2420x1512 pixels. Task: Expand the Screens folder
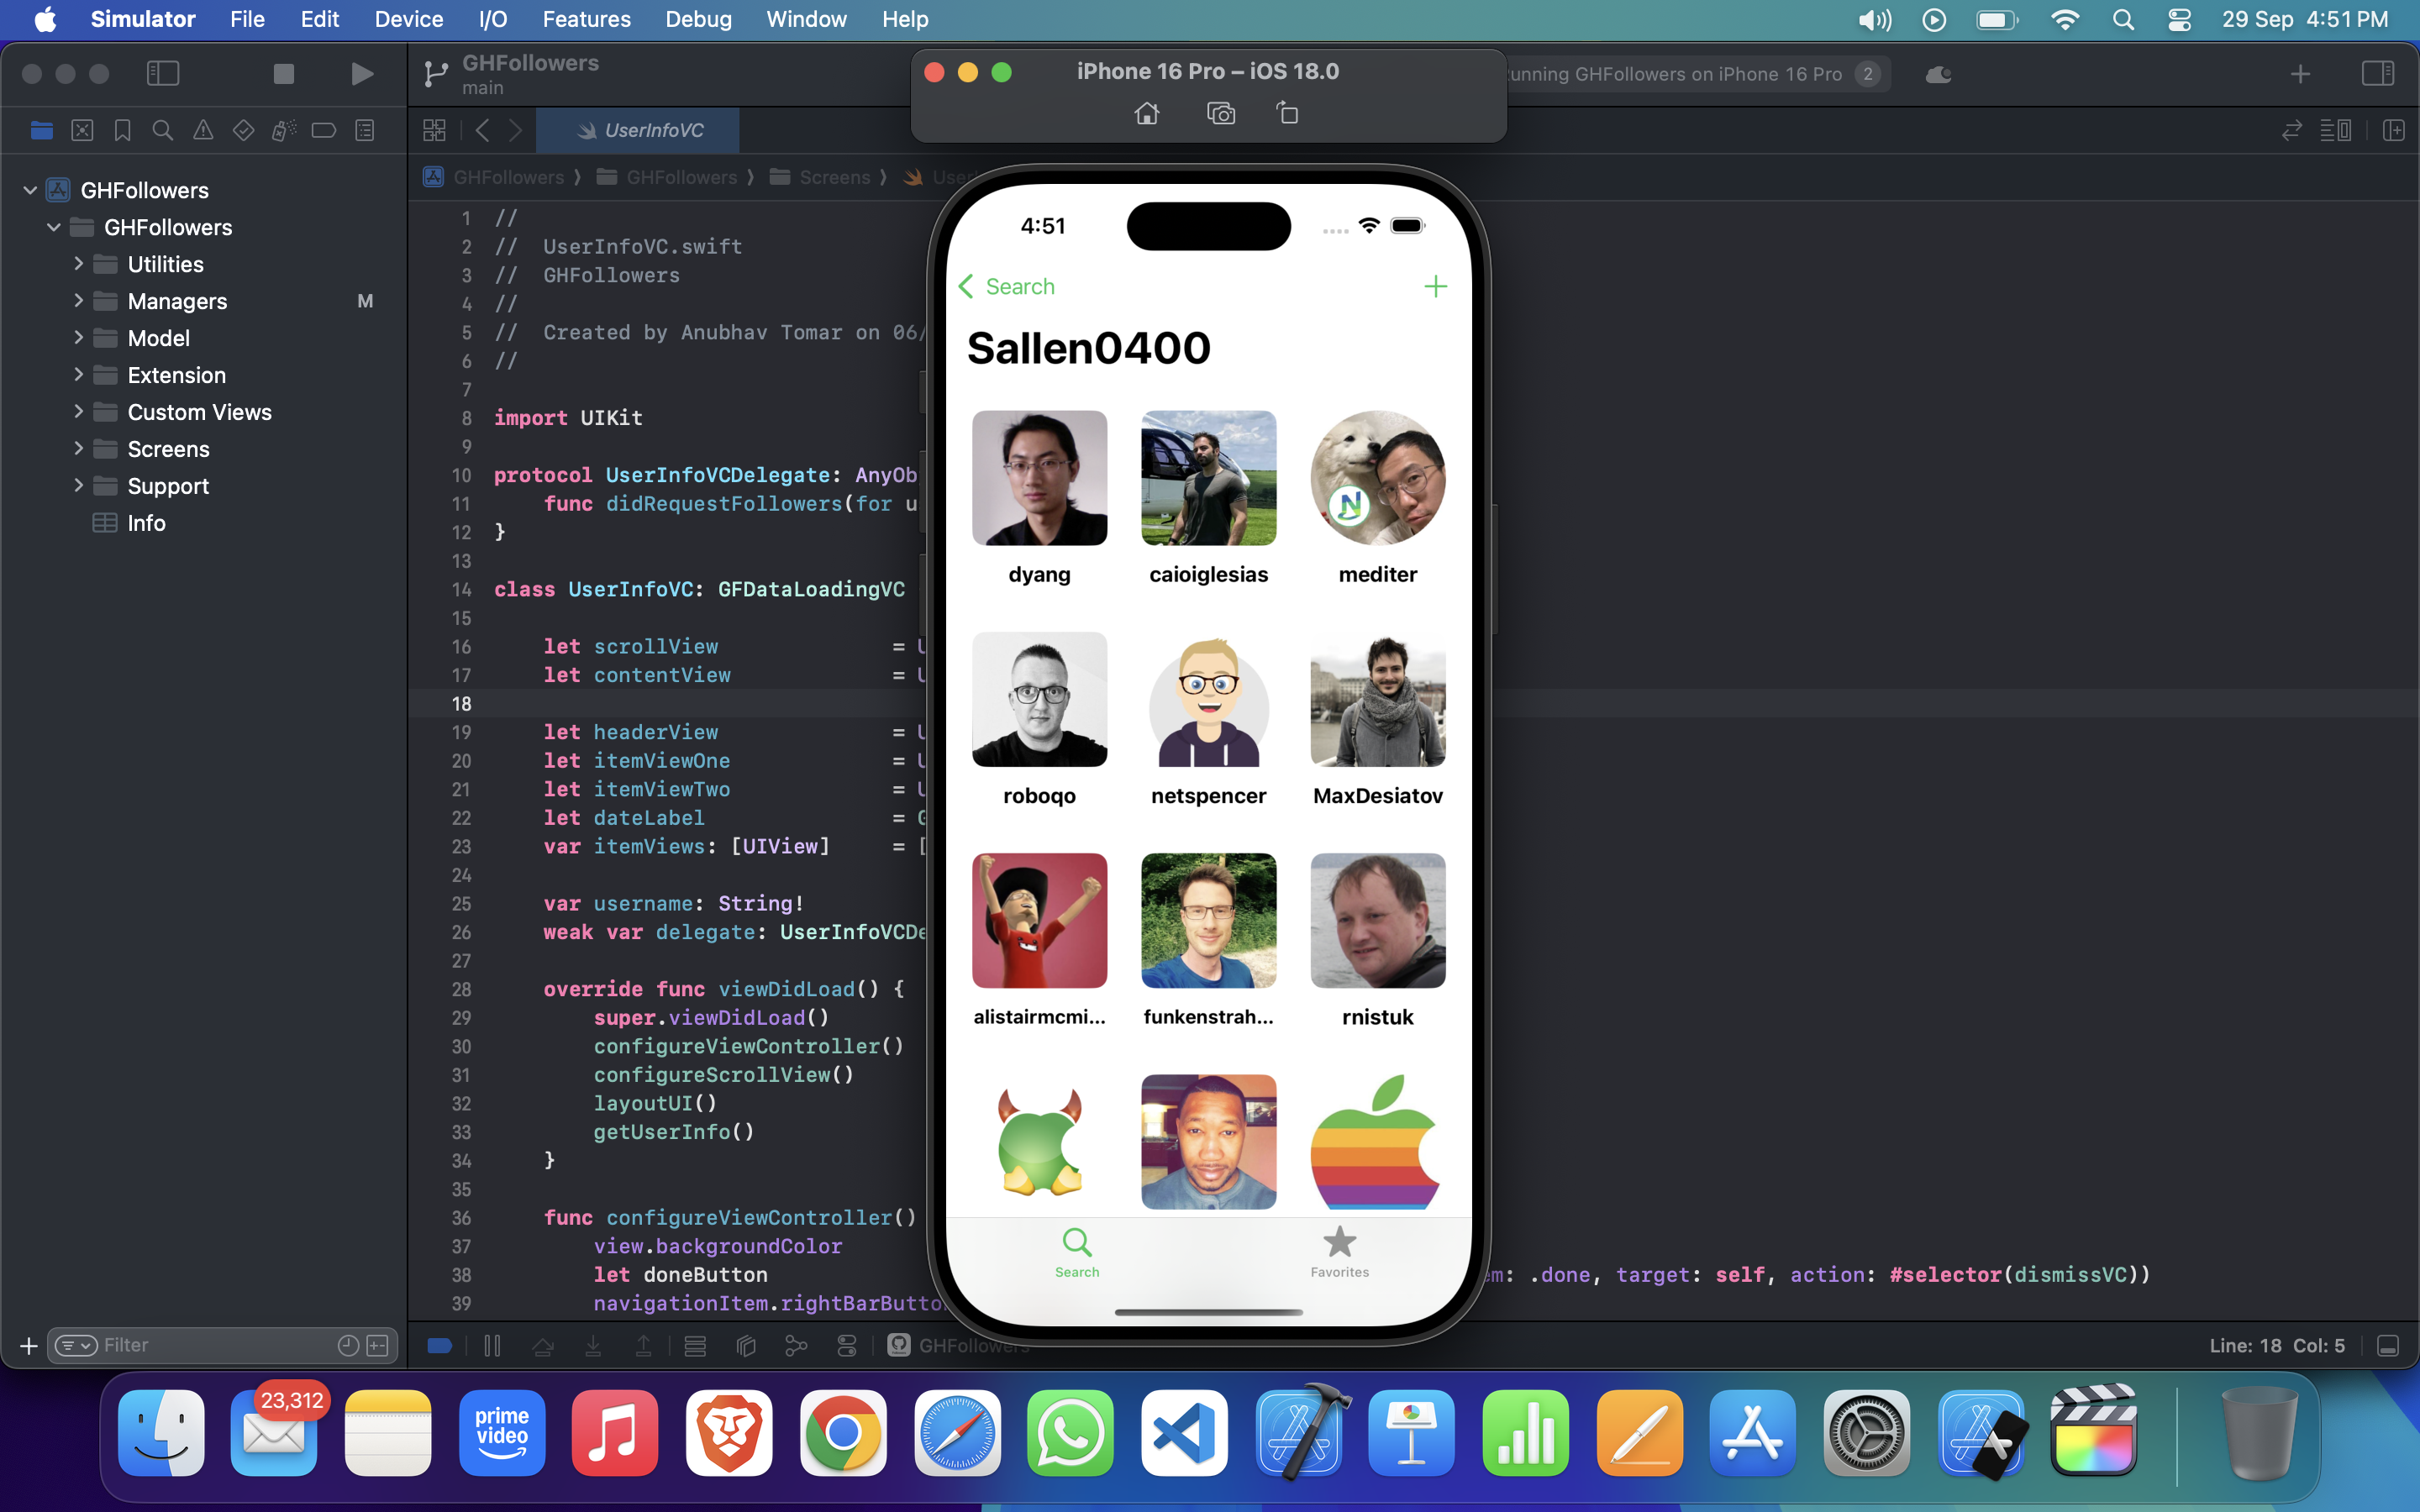[78, 449]
